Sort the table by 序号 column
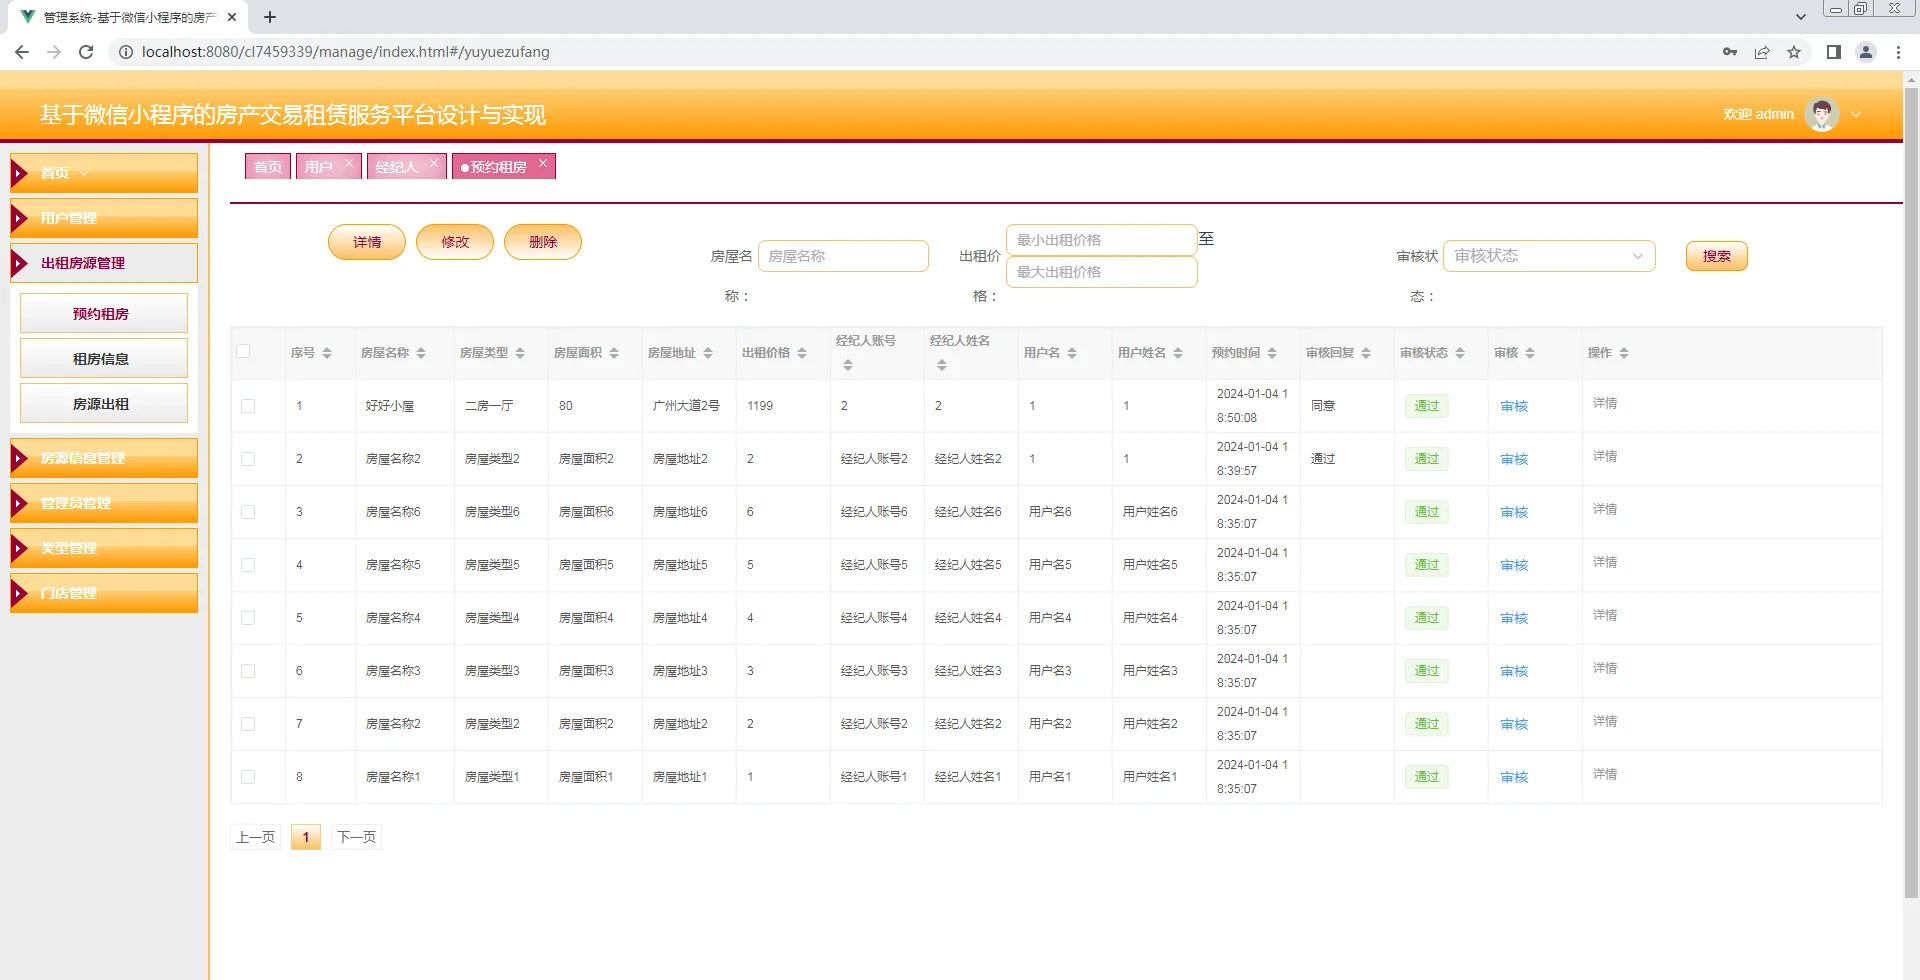 330,352
